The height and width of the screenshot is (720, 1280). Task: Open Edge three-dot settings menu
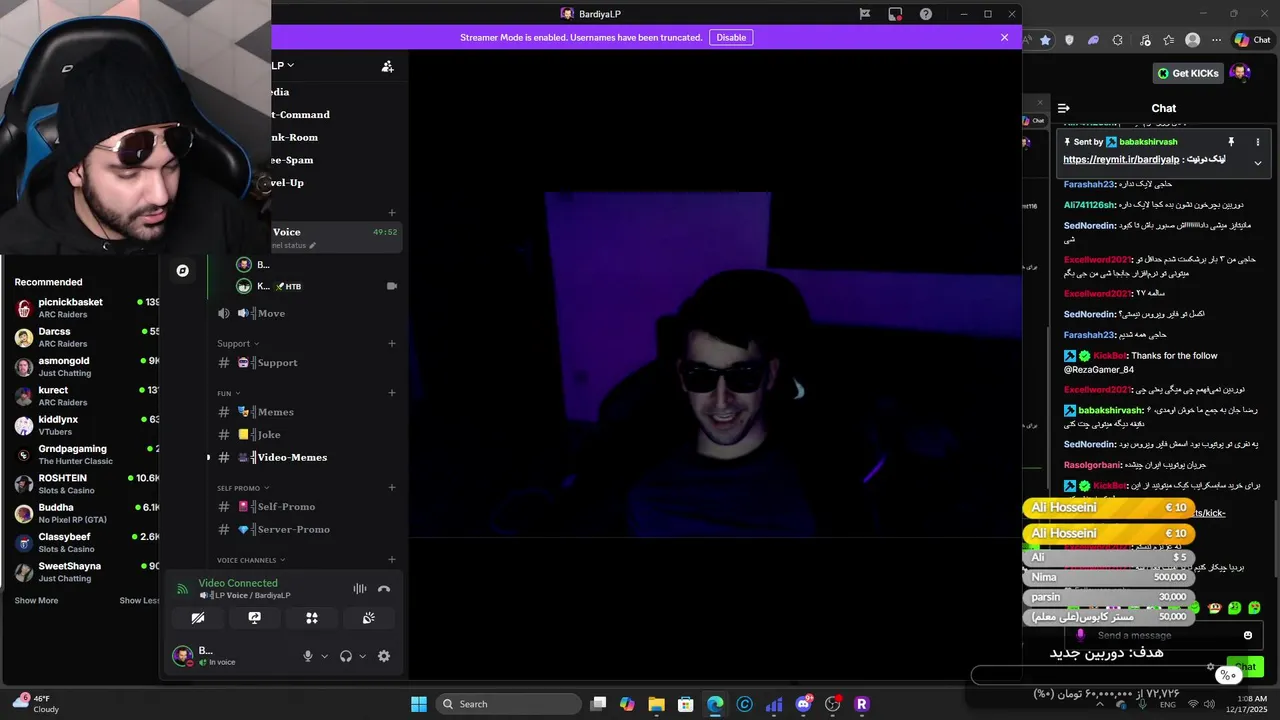[1215, 40]
